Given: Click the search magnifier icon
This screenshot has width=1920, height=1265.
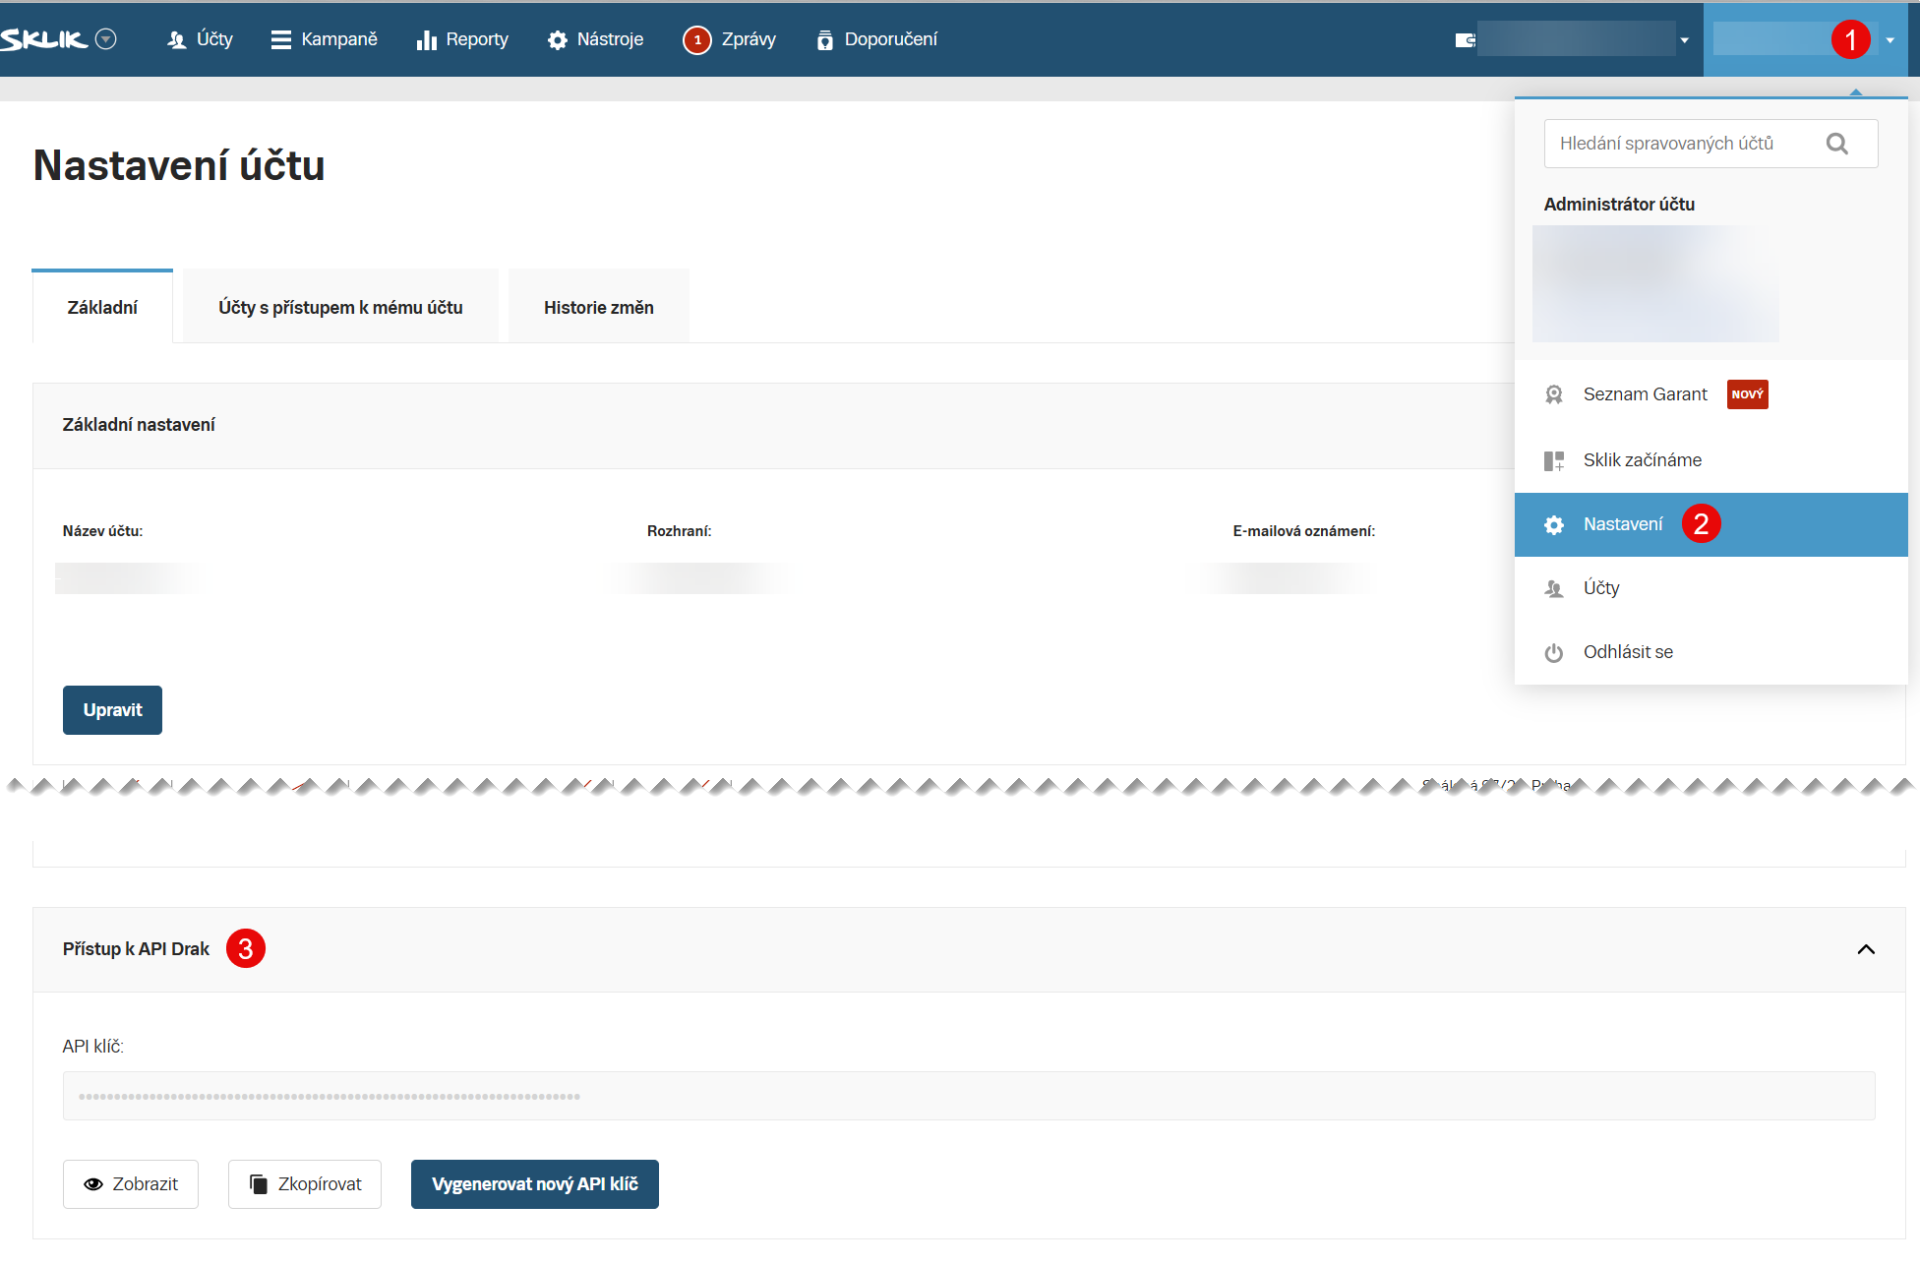Looking at the screenshot, I should click(x=1837, y=143).
